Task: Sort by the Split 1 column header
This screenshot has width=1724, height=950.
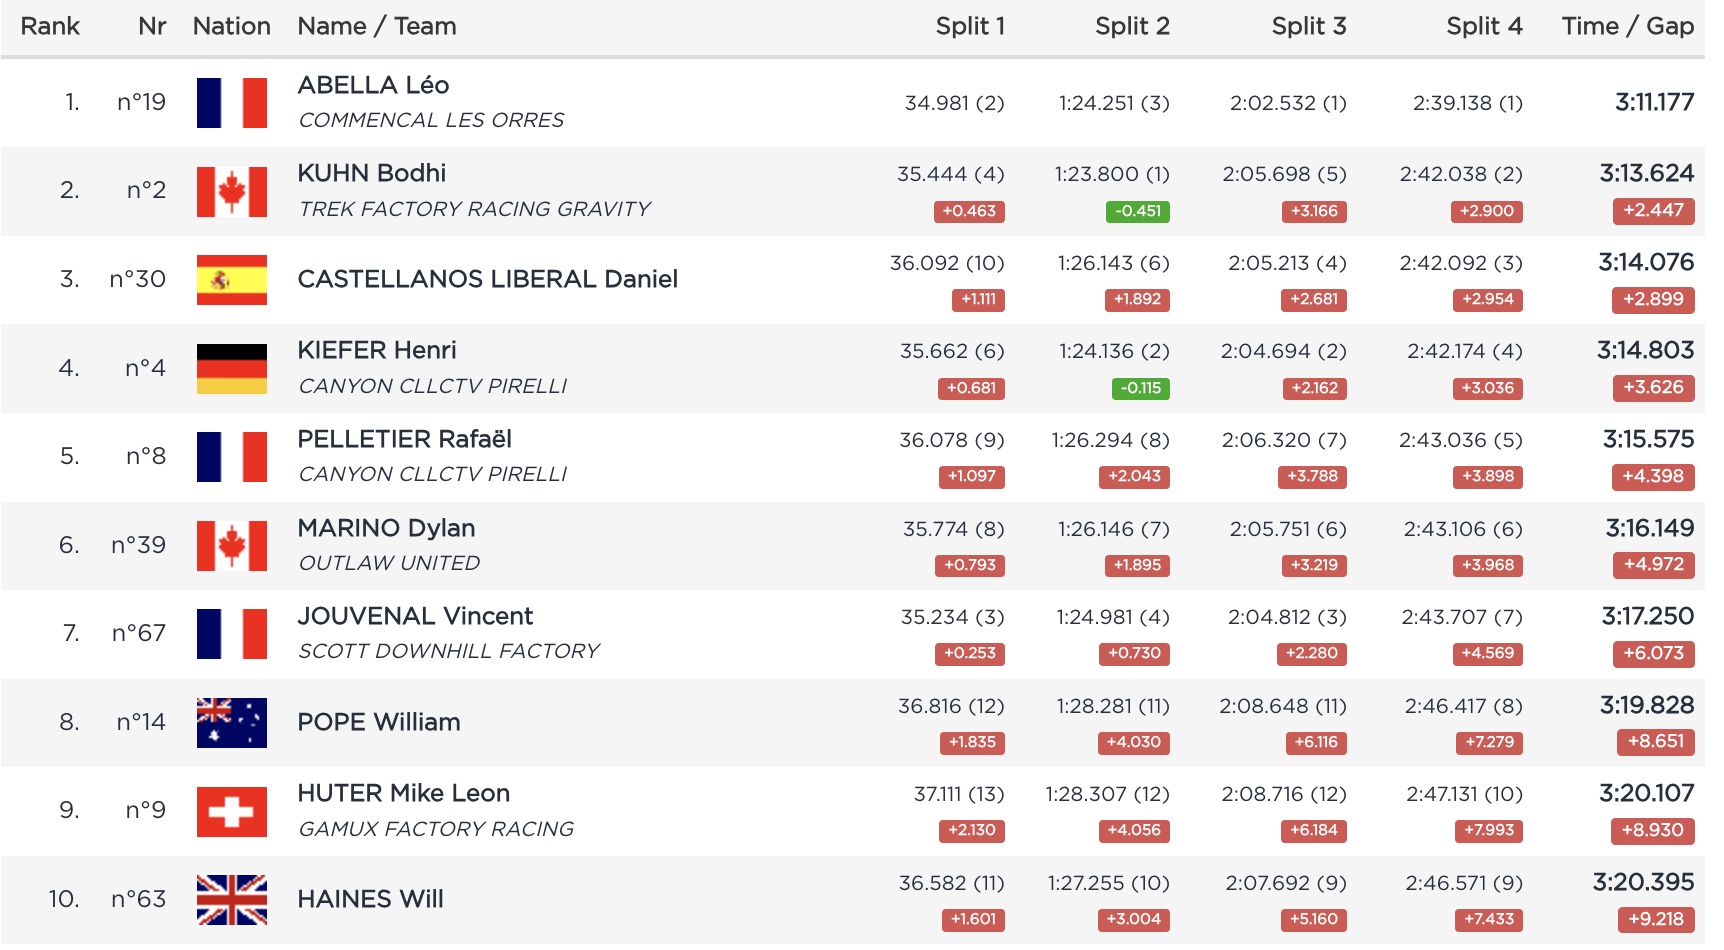Action: click(969, 26)
